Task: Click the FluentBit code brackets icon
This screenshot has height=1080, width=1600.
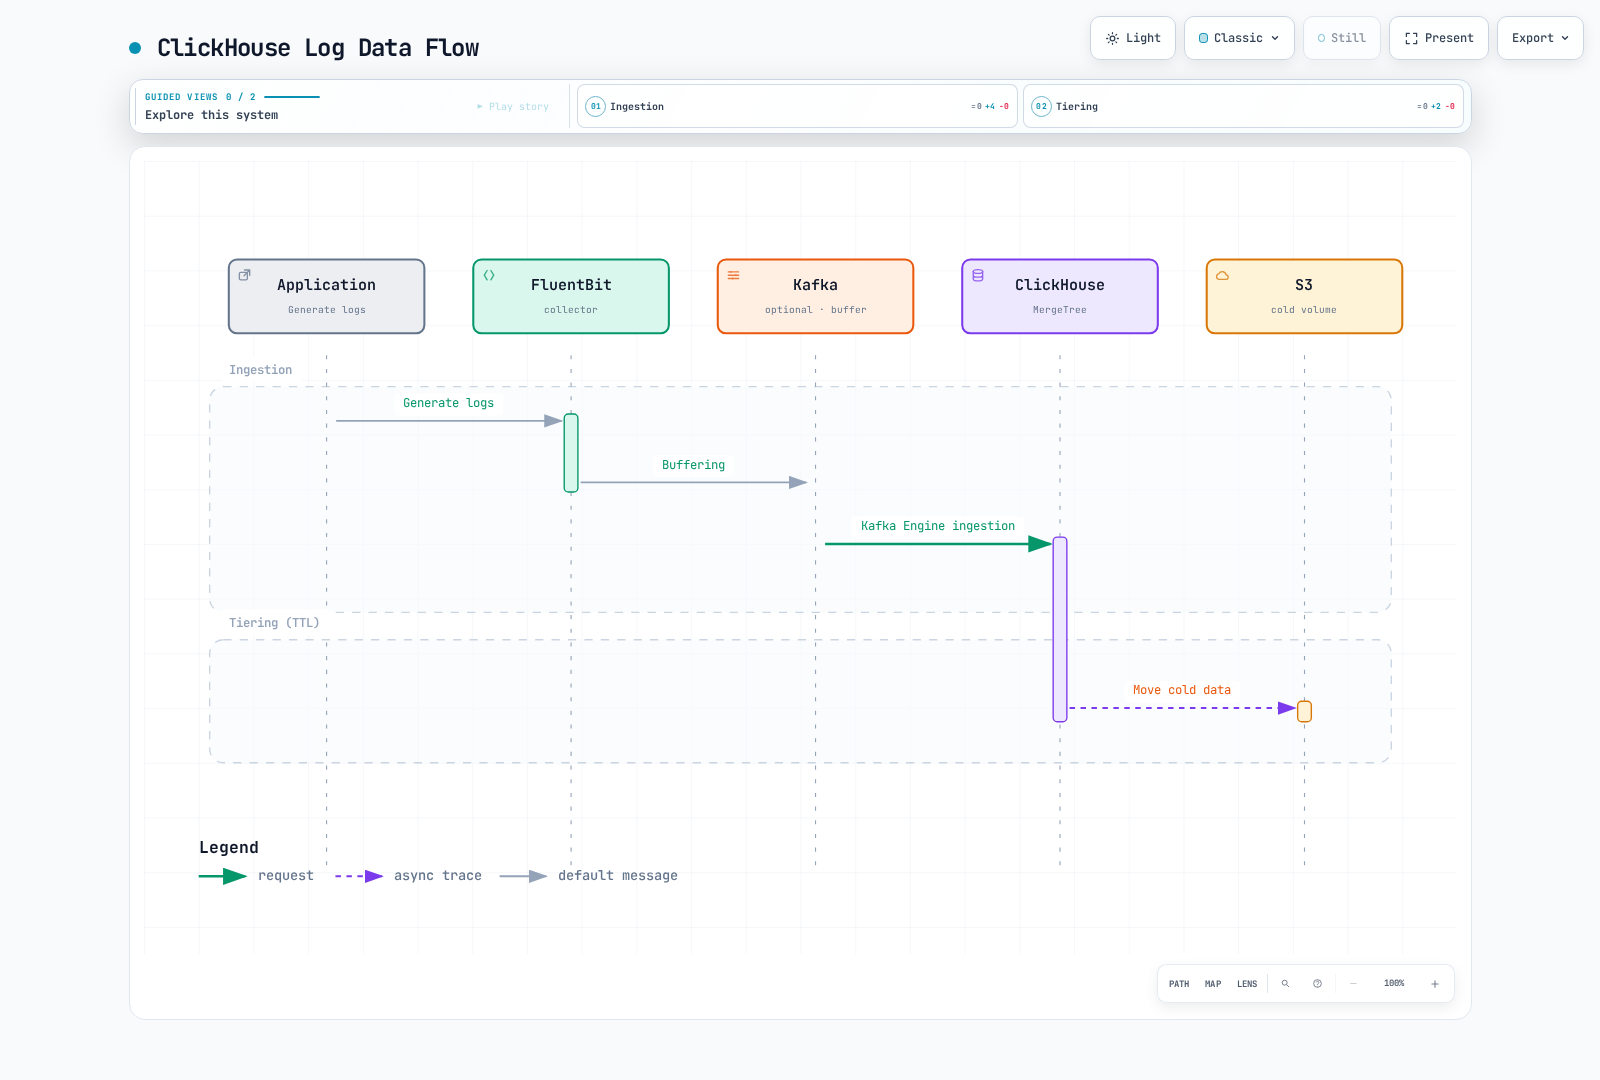Action: pos(489,275)
